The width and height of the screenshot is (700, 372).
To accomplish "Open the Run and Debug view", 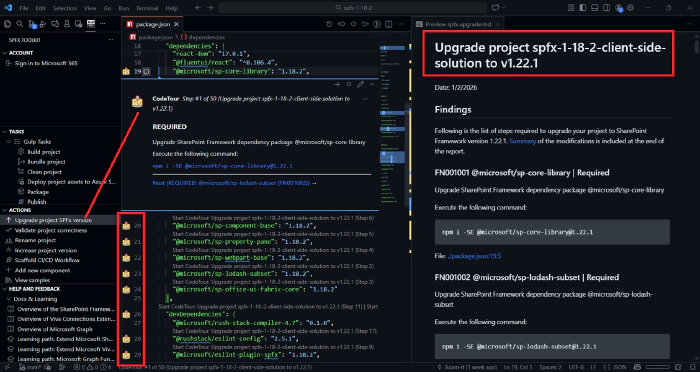I will pos(43,24).
